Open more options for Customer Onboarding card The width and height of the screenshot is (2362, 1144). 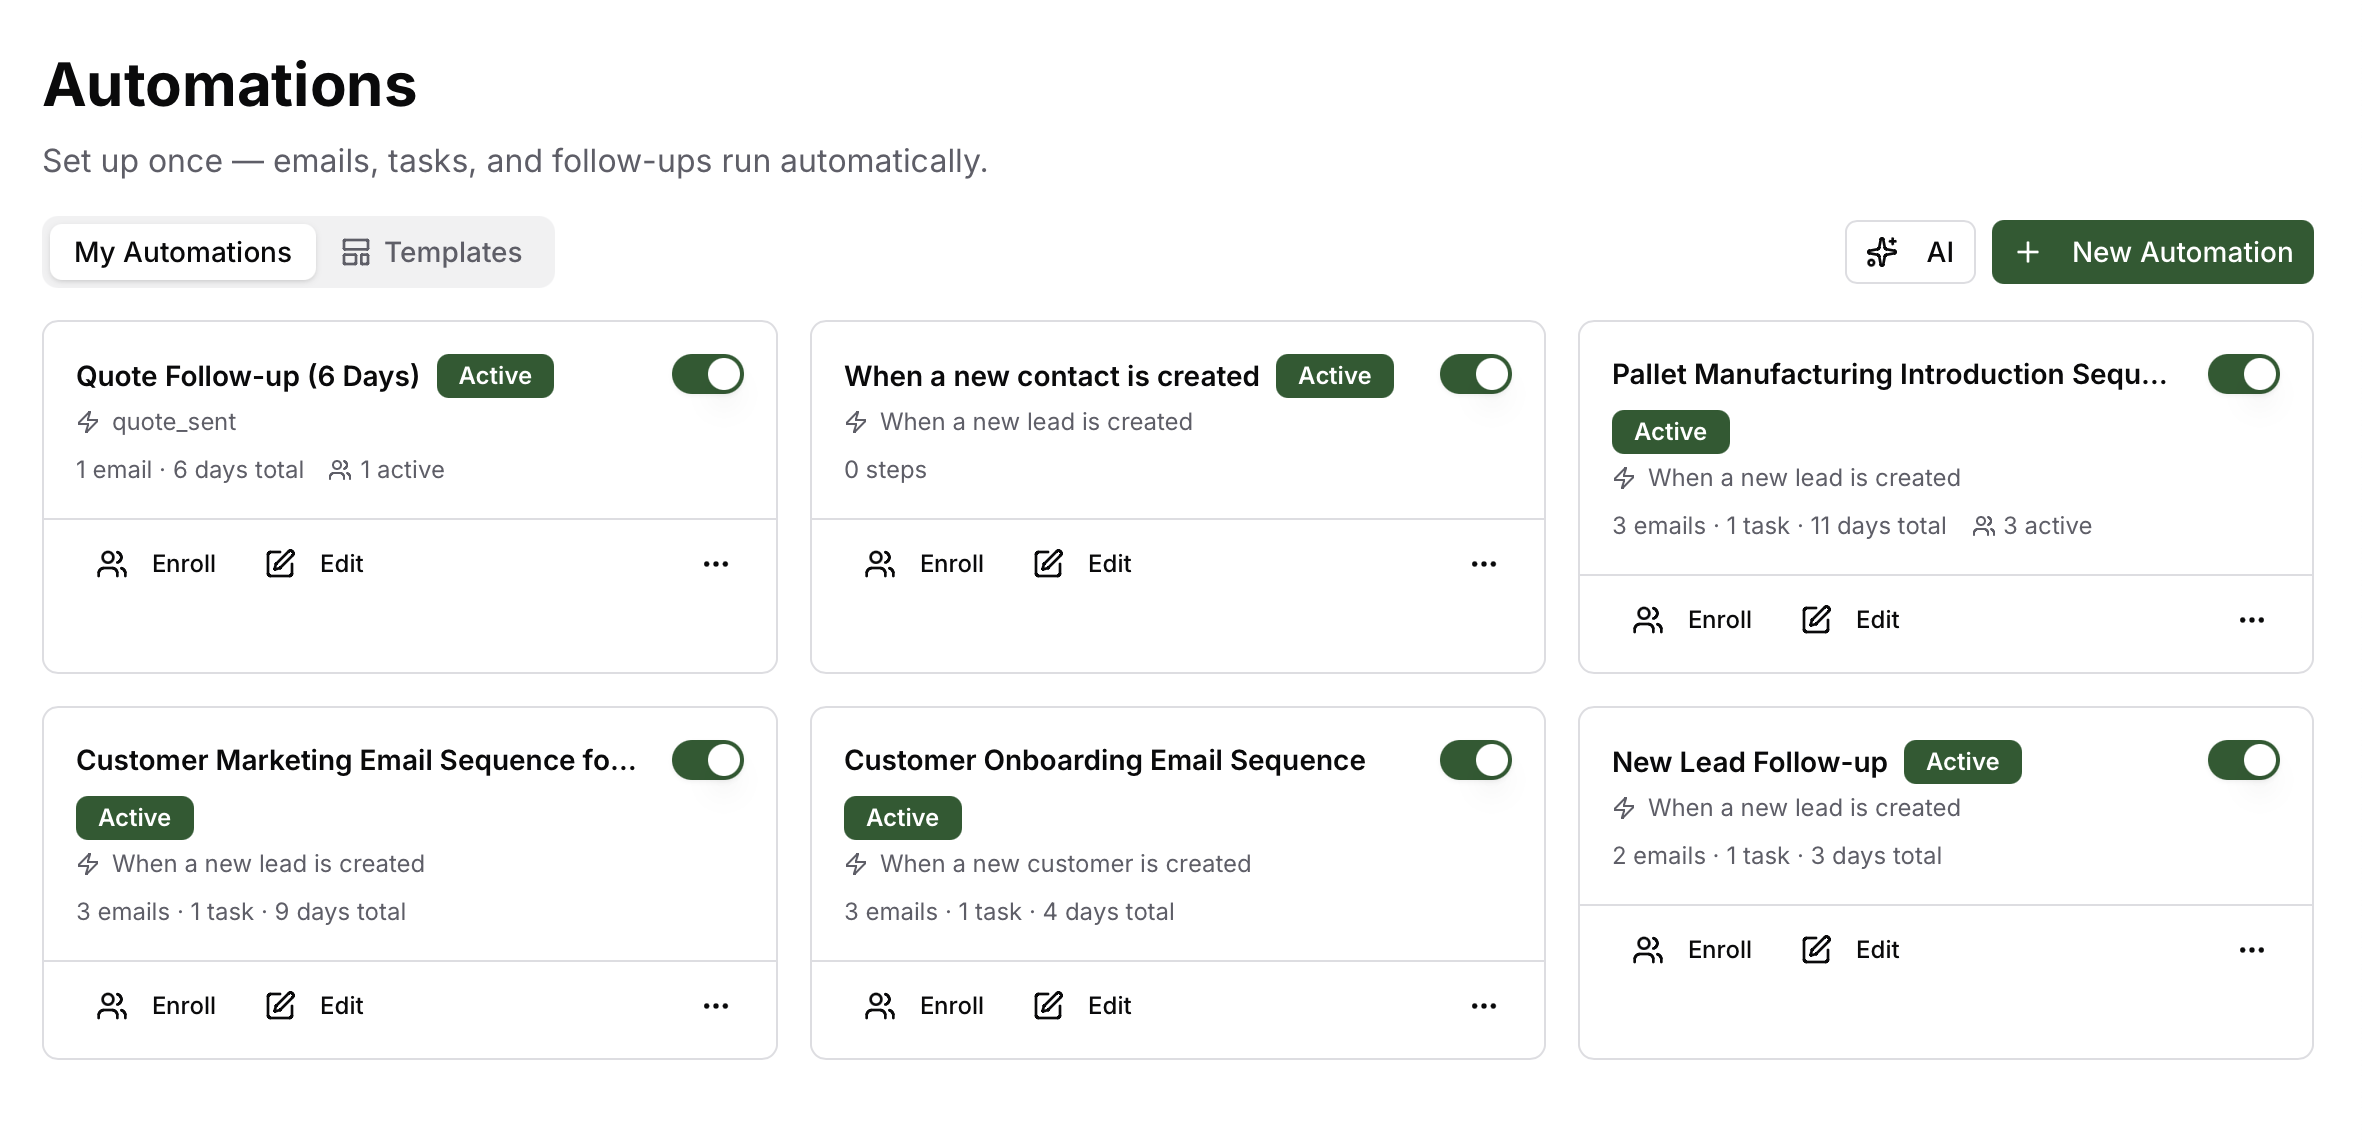(1484, 1006)
